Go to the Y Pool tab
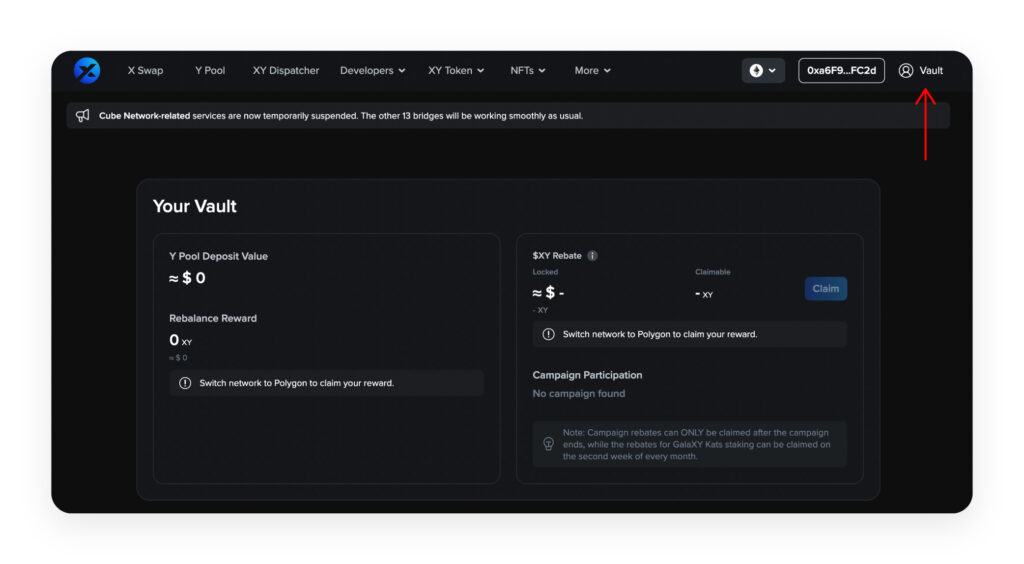The height and width of the screenshot is (564, 1024). 210,70
